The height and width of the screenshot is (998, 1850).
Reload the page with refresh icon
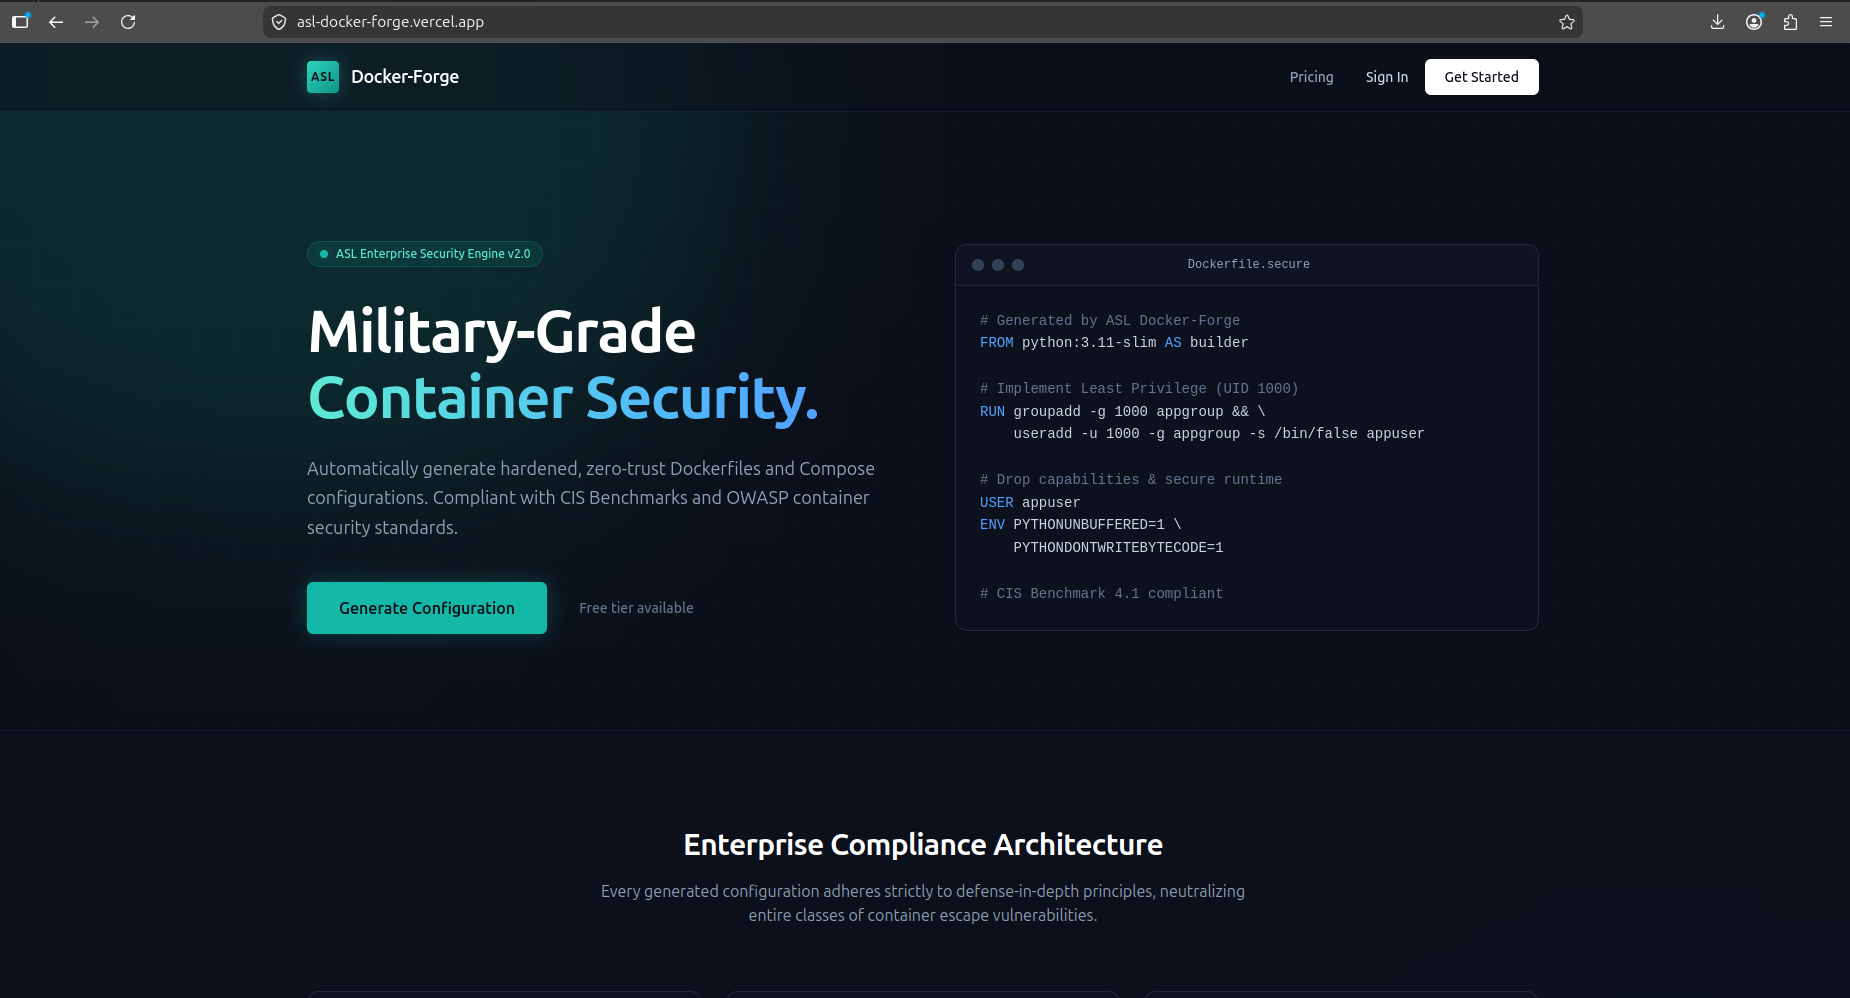point(128,22)
